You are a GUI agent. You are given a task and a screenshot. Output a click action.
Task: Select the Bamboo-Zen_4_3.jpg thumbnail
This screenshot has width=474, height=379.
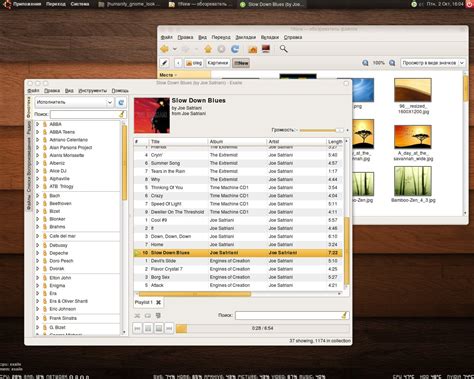pyautogui.click(x=413, y=181)
